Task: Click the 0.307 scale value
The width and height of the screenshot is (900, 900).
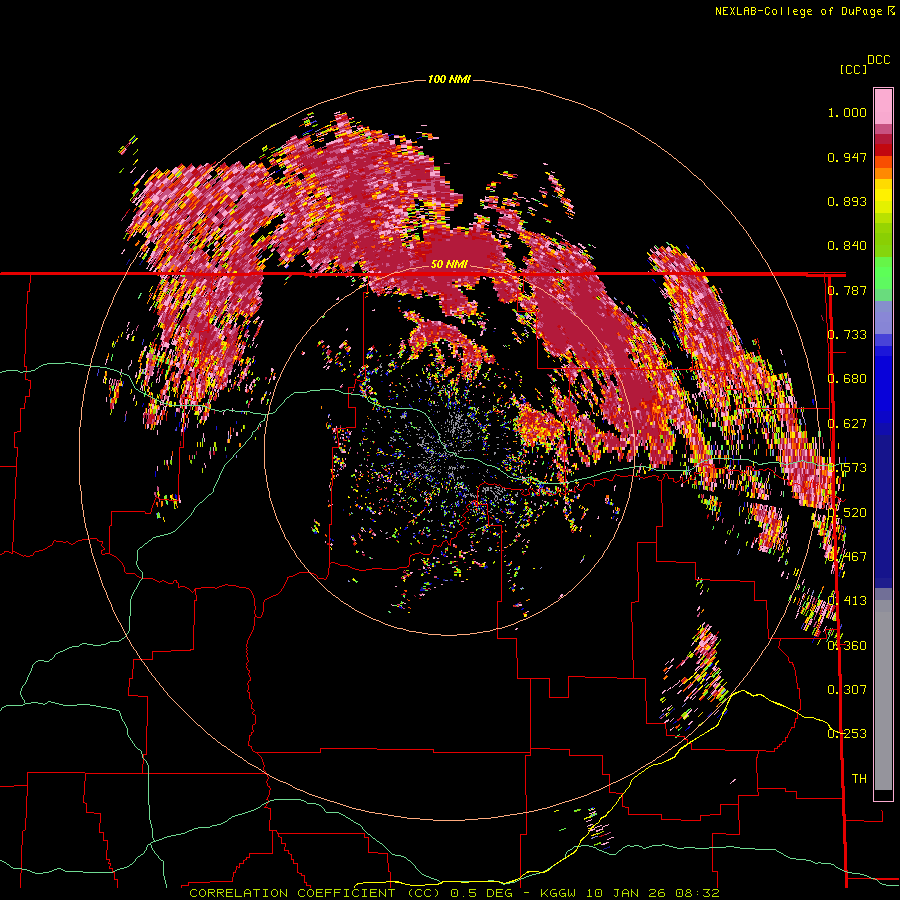Action: (847, 690)
